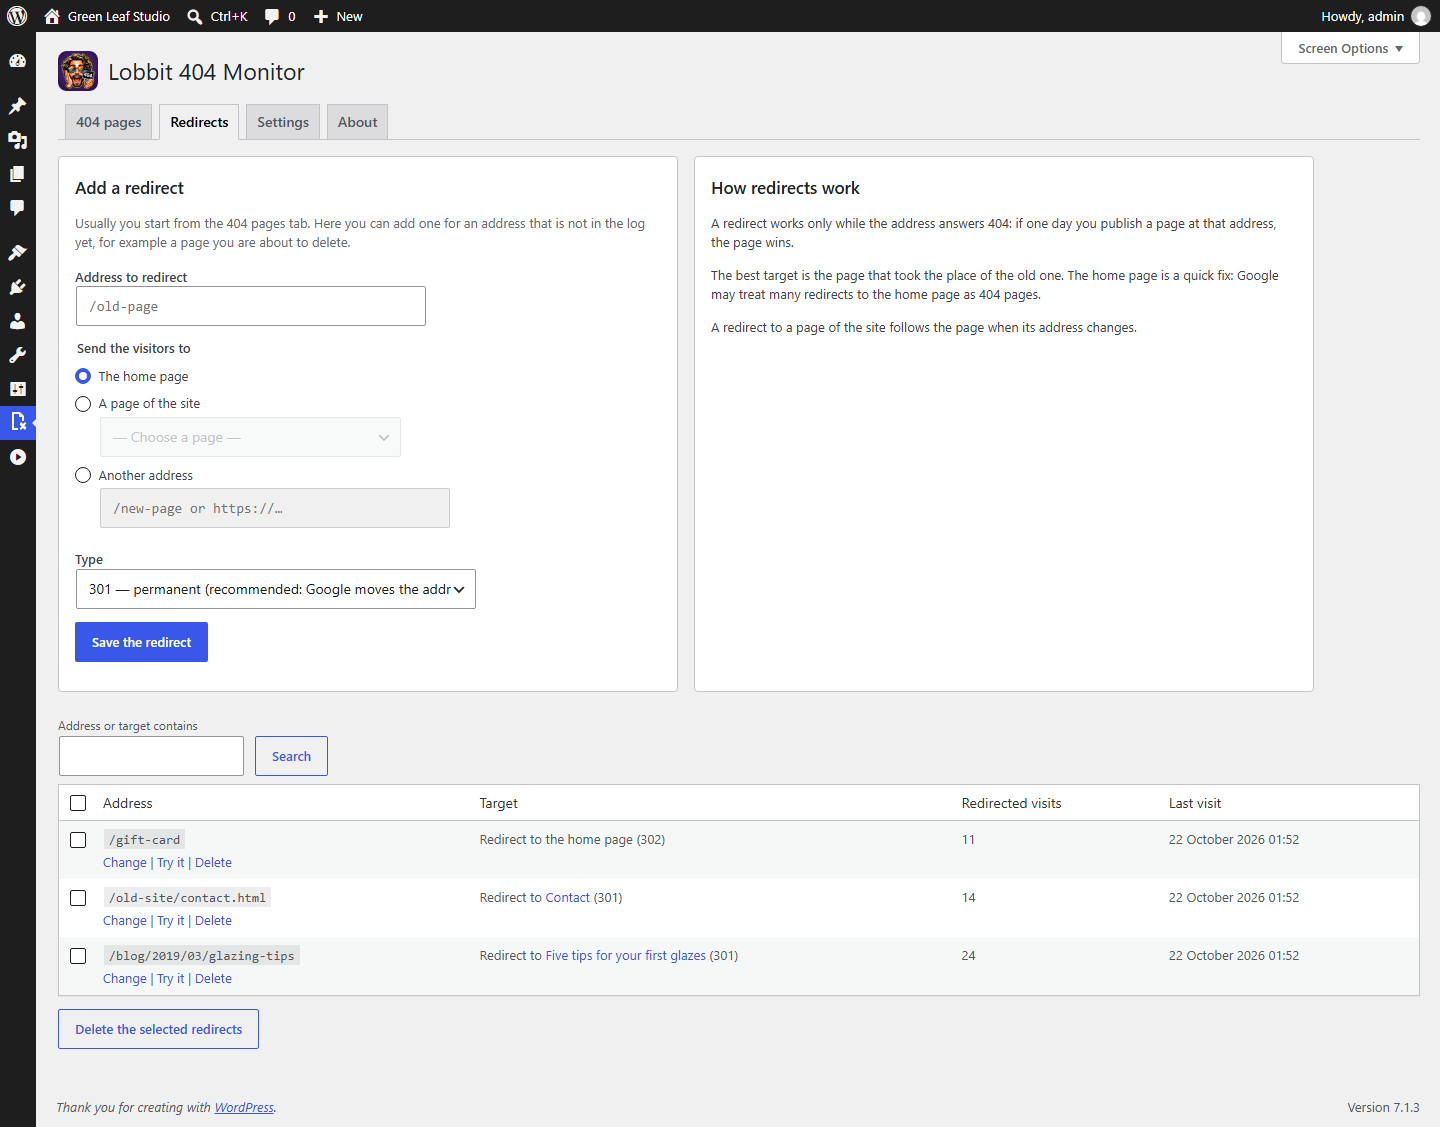Switch to the Settings tab
1440x1127 pixels.
pyautogui.click(x=283, y=122)
